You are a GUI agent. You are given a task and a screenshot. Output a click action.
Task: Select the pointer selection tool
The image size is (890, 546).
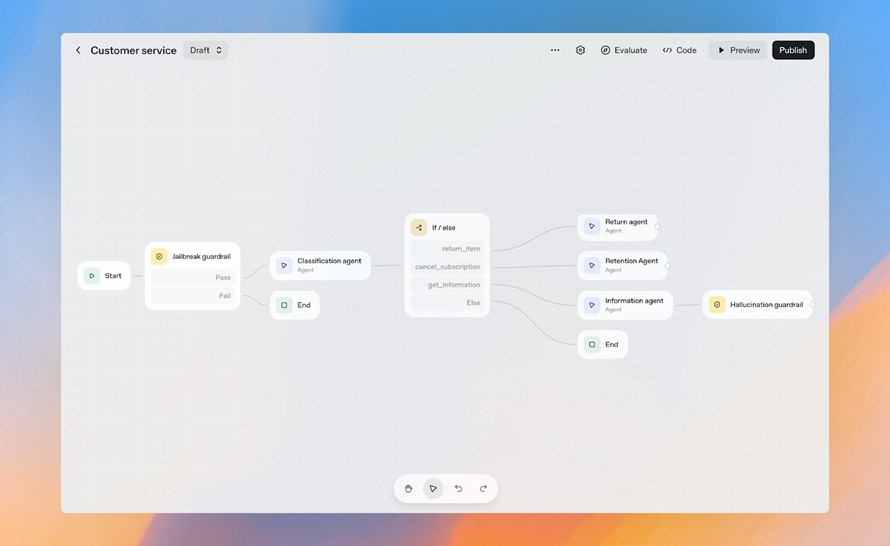pos(433,489)
